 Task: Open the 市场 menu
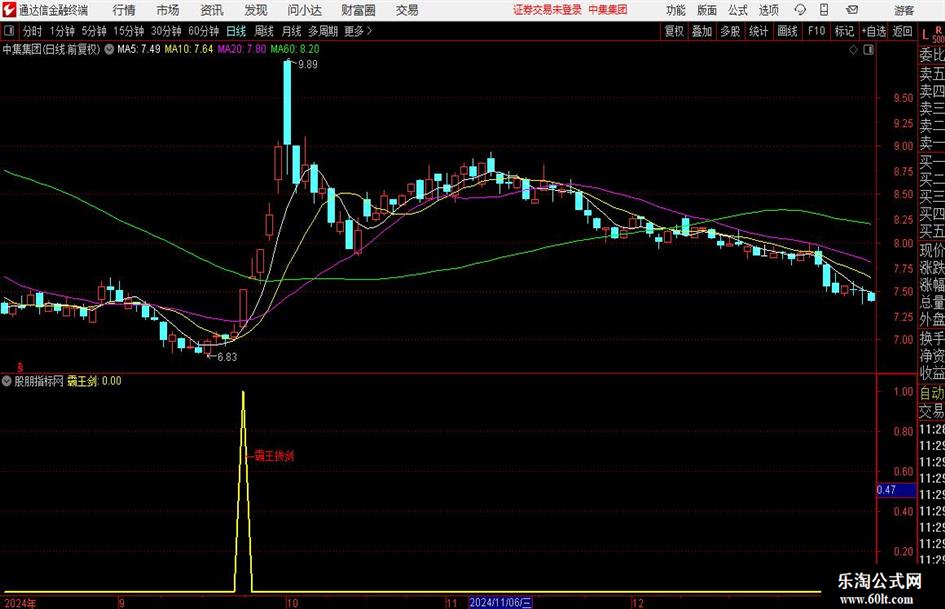168,10
